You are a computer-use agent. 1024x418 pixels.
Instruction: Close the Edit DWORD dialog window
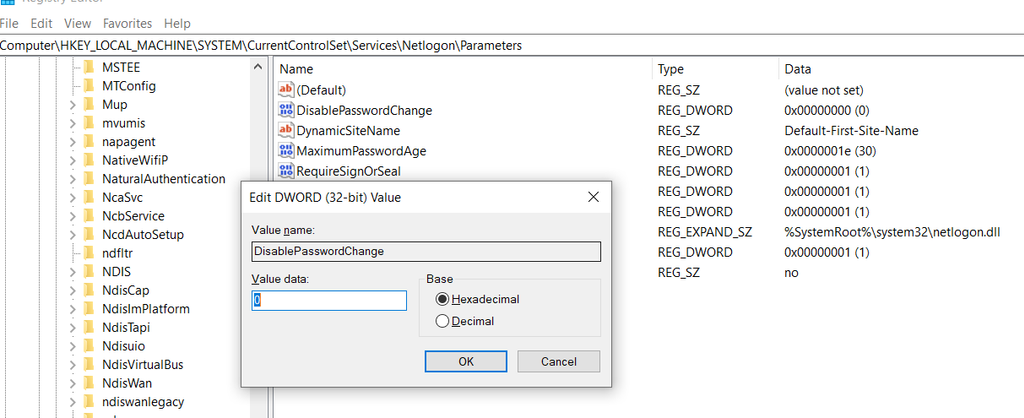pos(593,197)
